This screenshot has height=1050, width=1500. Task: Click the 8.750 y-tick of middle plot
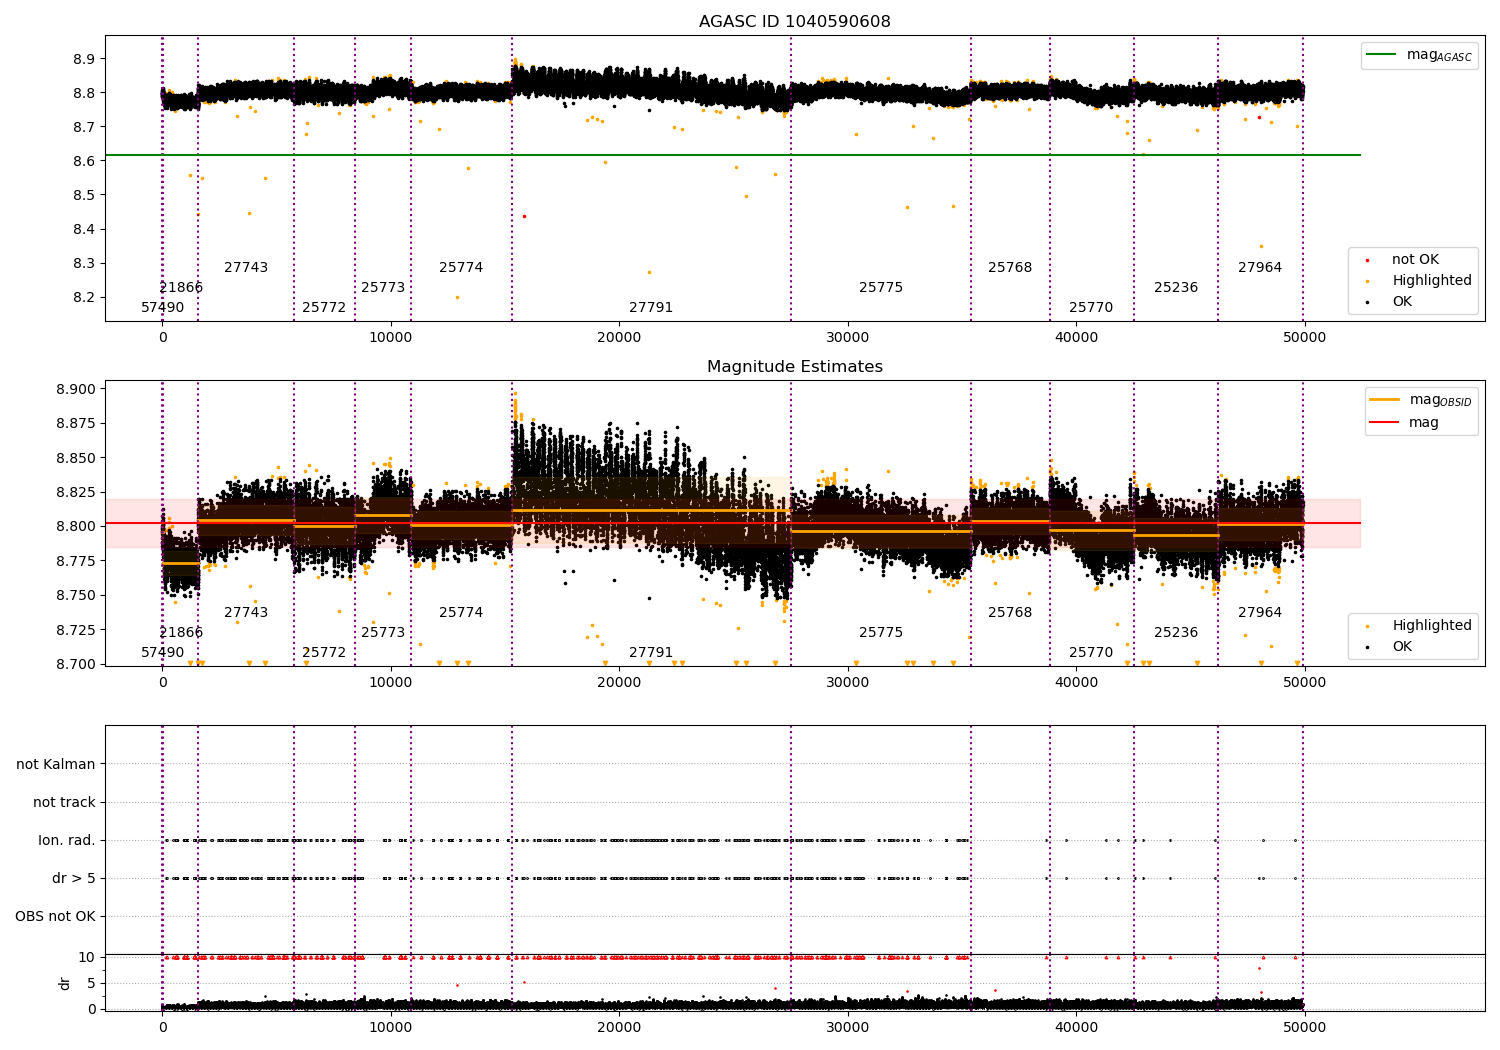tap(76, 596)
